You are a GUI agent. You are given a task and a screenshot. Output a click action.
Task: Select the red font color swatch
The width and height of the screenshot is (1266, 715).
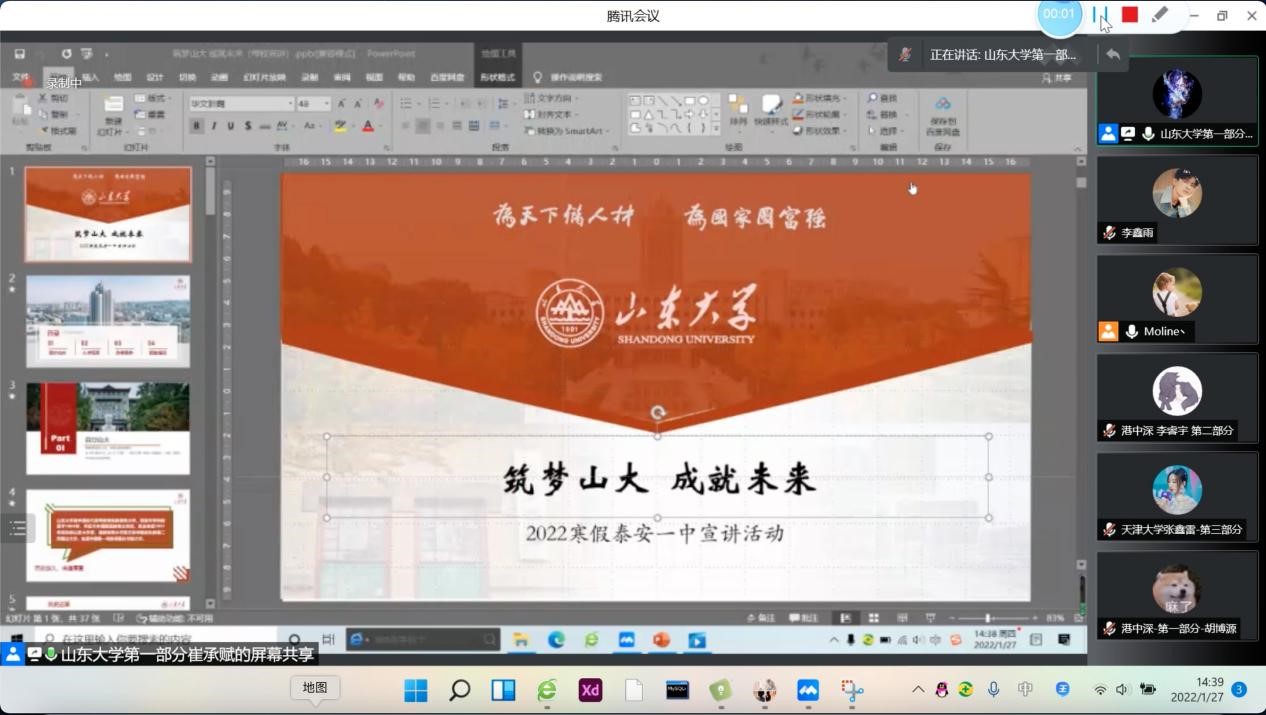pos(368,126)
